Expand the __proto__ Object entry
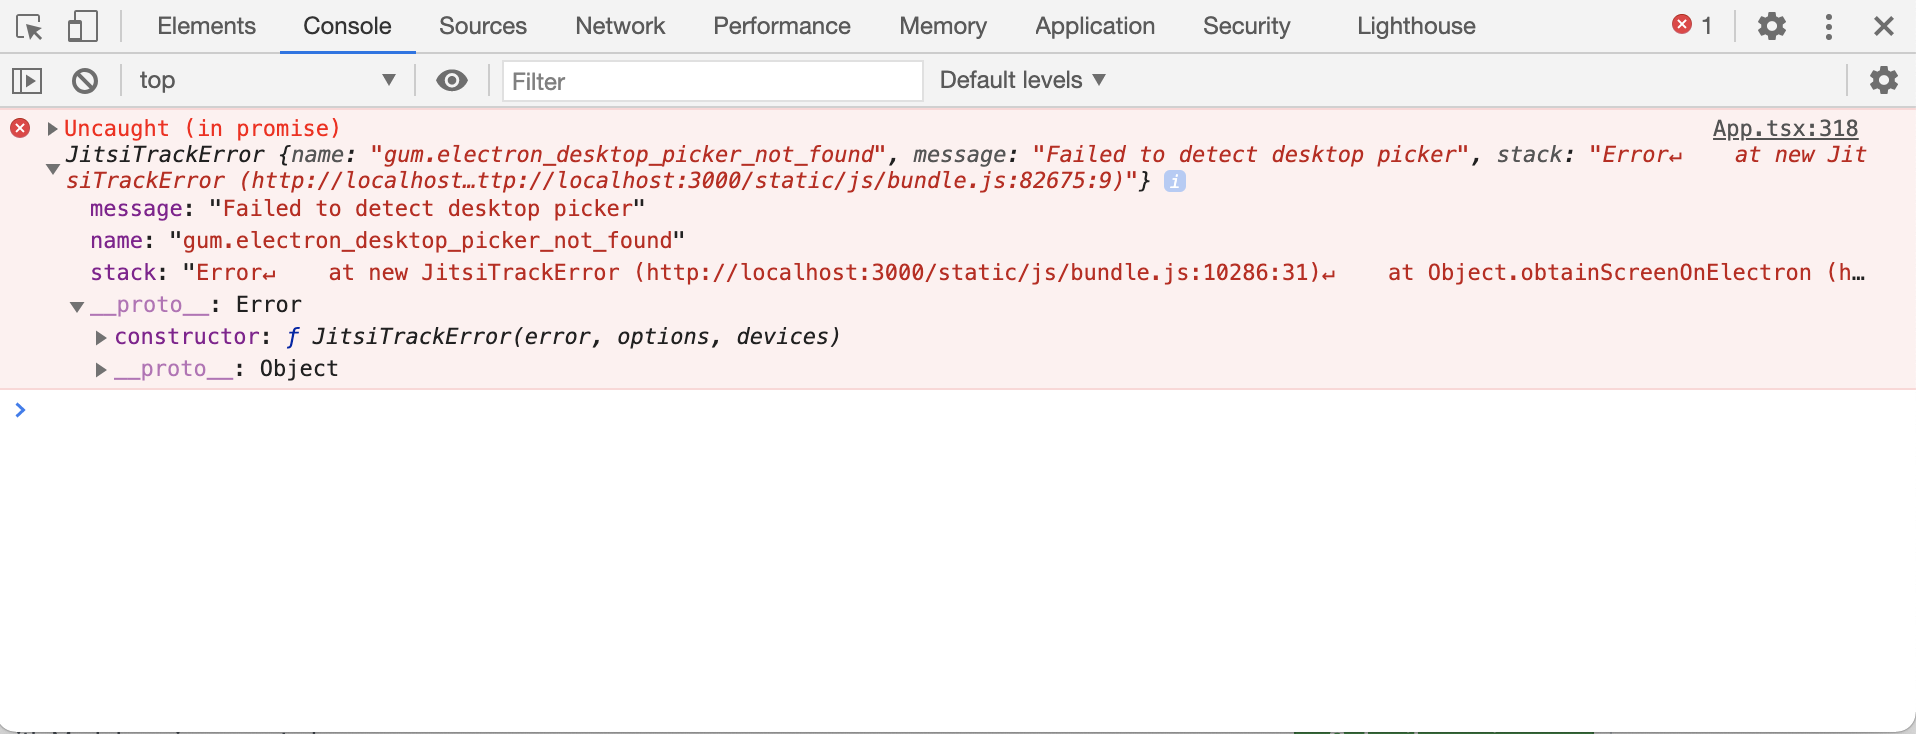Viewport: 1916px width, 734px height. coord(100,369)
